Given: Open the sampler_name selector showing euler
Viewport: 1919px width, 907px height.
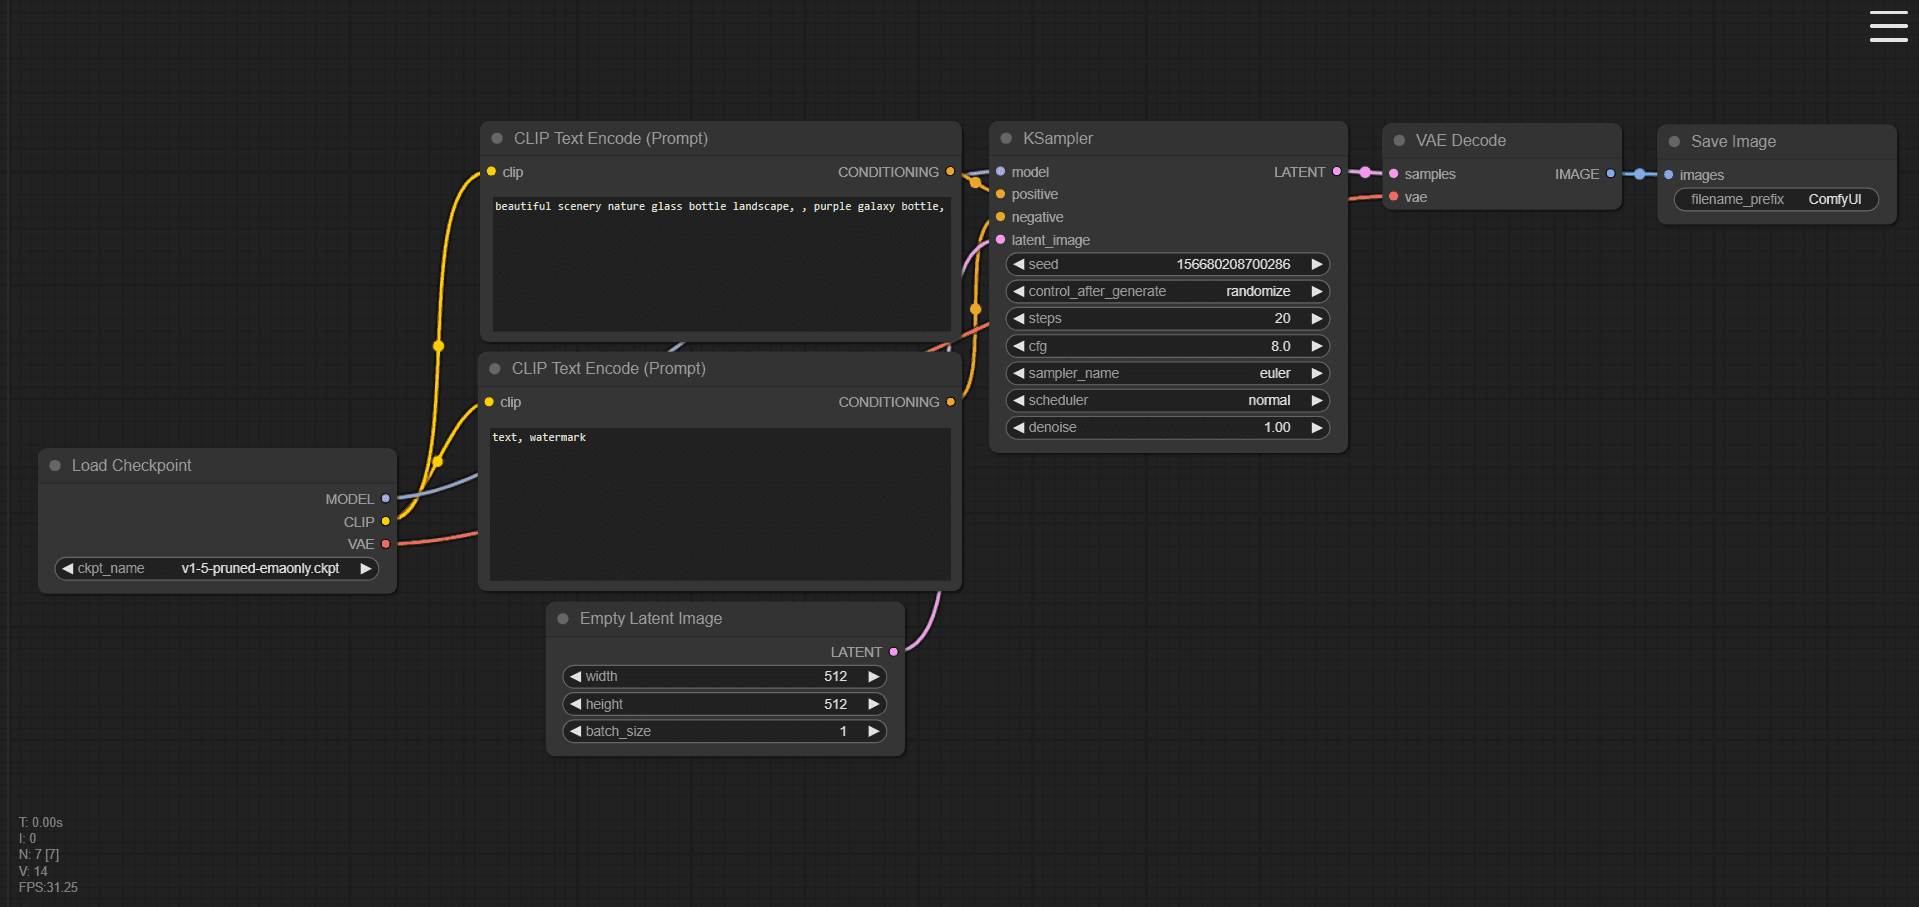Looking at the screenshot, I should [1166, 372].
